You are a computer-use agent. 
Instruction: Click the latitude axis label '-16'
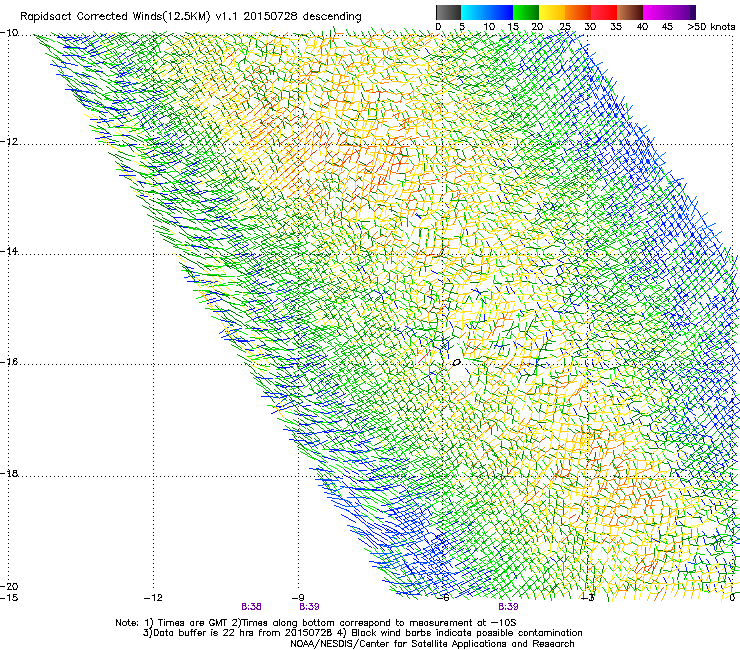coord(9,362)
